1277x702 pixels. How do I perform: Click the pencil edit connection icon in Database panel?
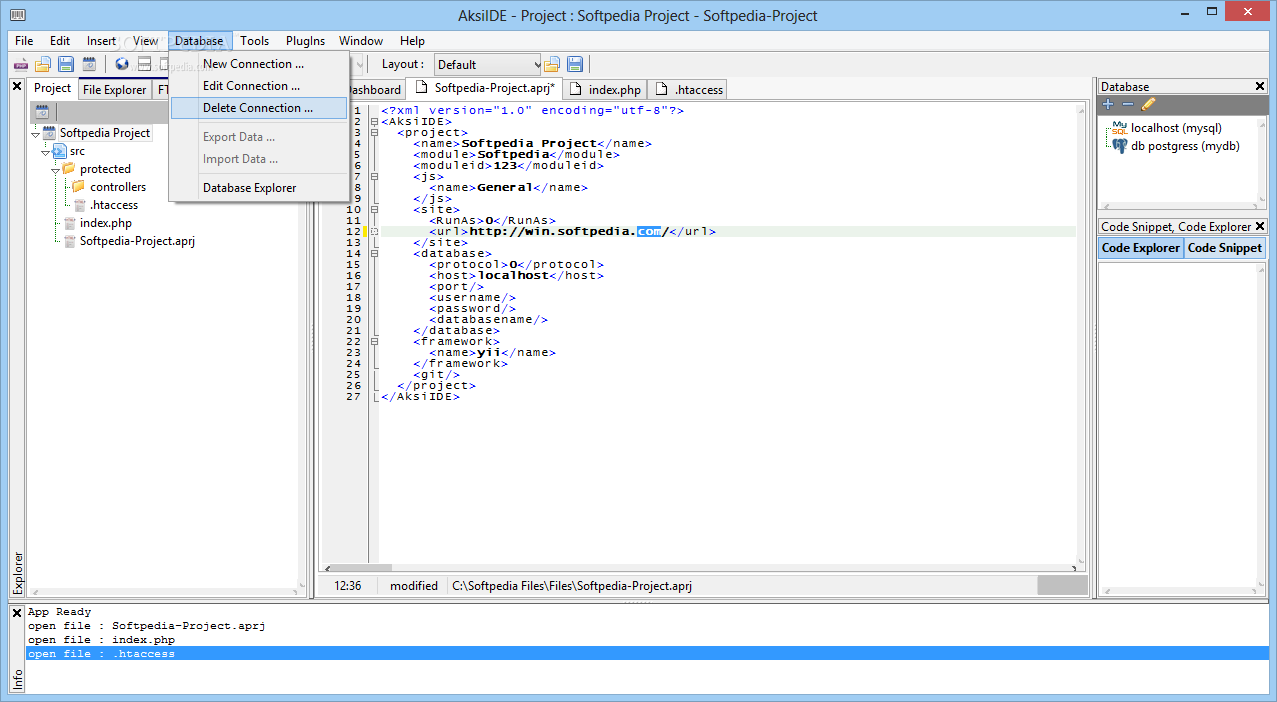[1148, 104]
